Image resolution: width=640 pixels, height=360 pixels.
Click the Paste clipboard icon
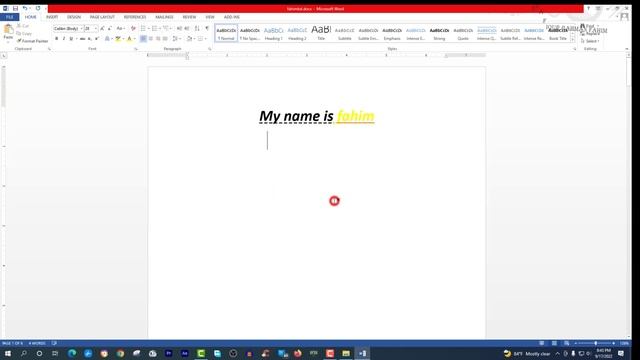click(x=8, y=29)
